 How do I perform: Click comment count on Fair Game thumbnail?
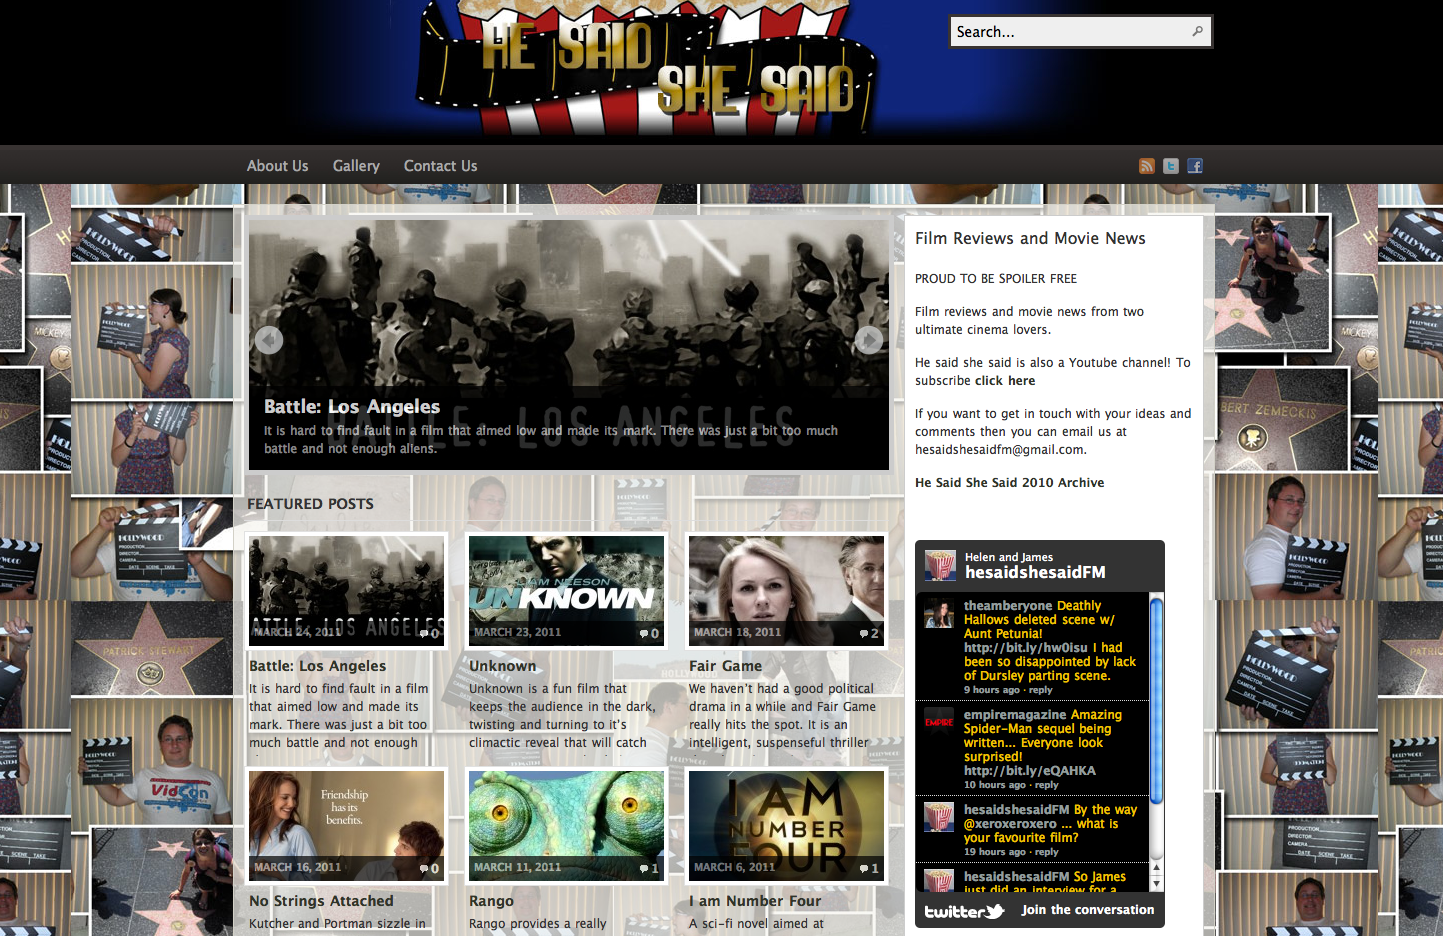(x=869, y=633)
